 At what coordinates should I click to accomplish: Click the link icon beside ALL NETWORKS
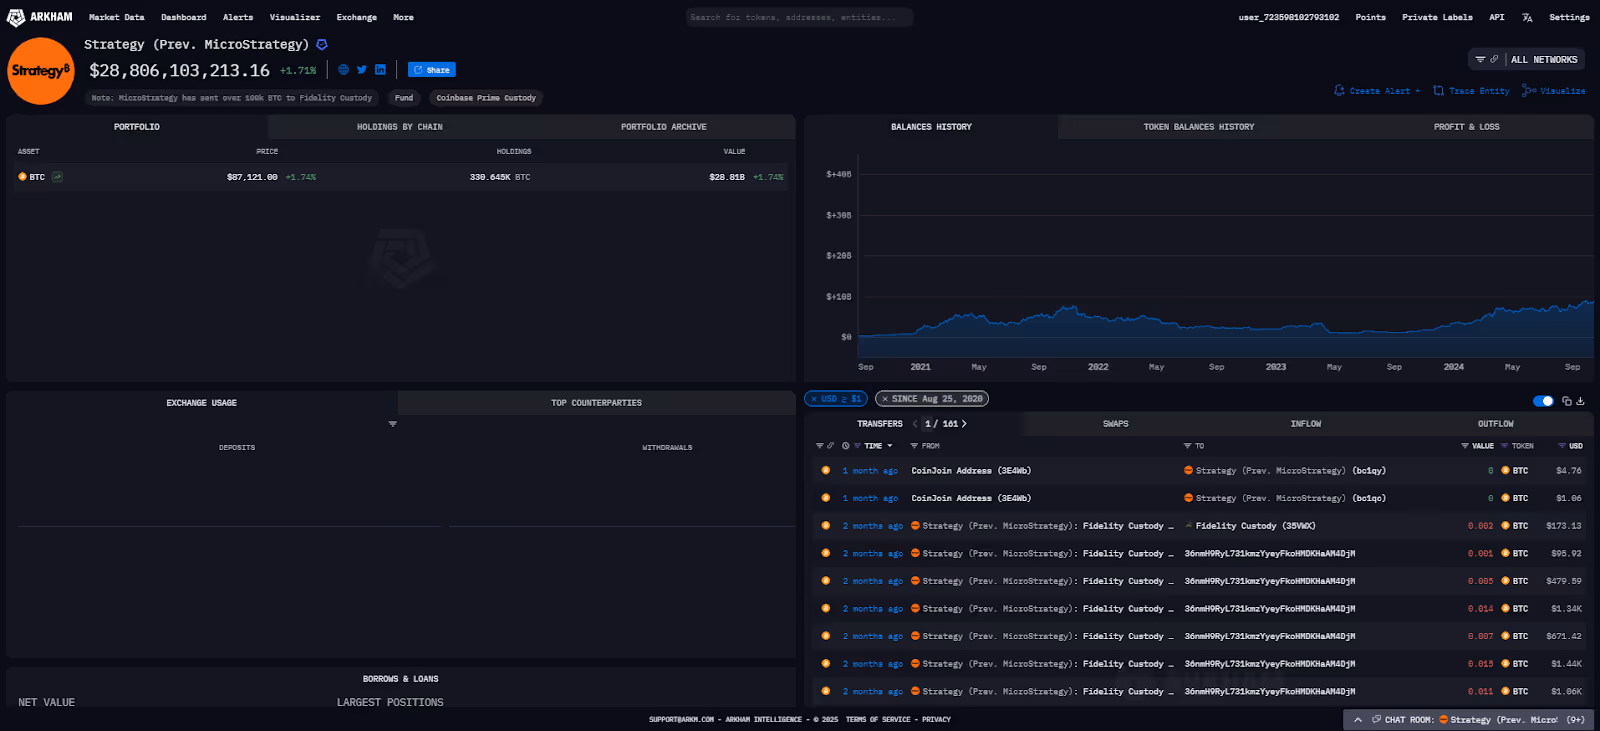click(1494, 60)
